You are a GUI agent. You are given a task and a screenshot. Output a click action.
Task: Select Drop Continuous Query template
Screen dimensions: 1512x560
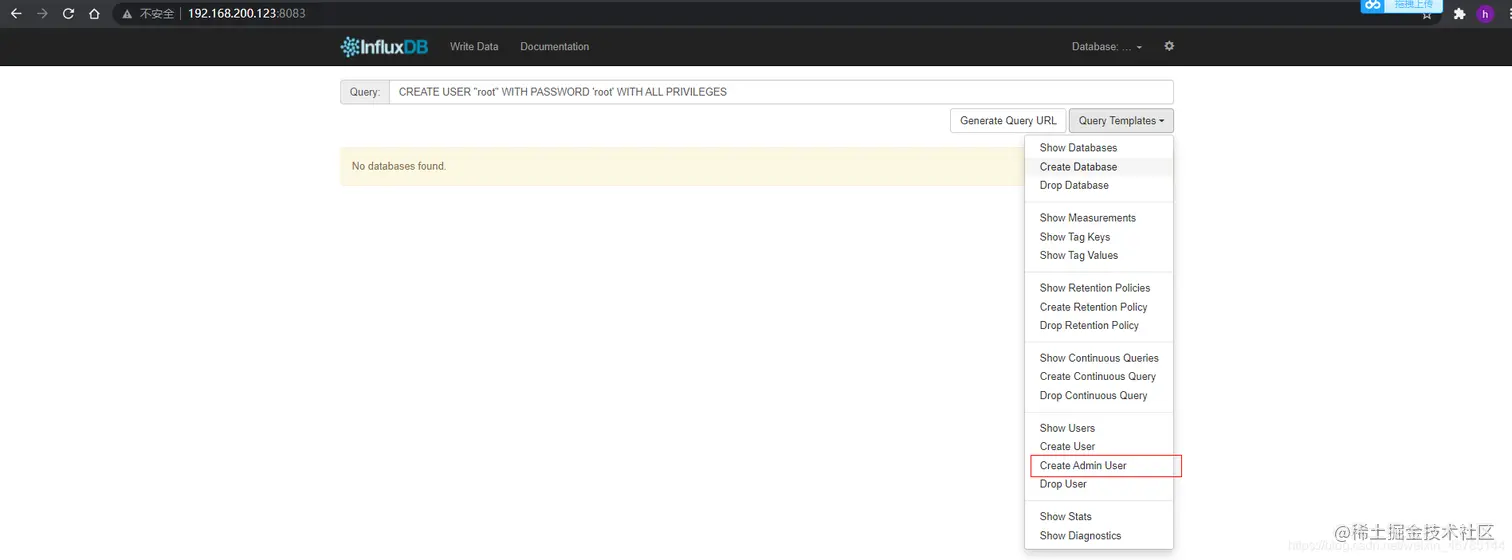point(1099,395)
